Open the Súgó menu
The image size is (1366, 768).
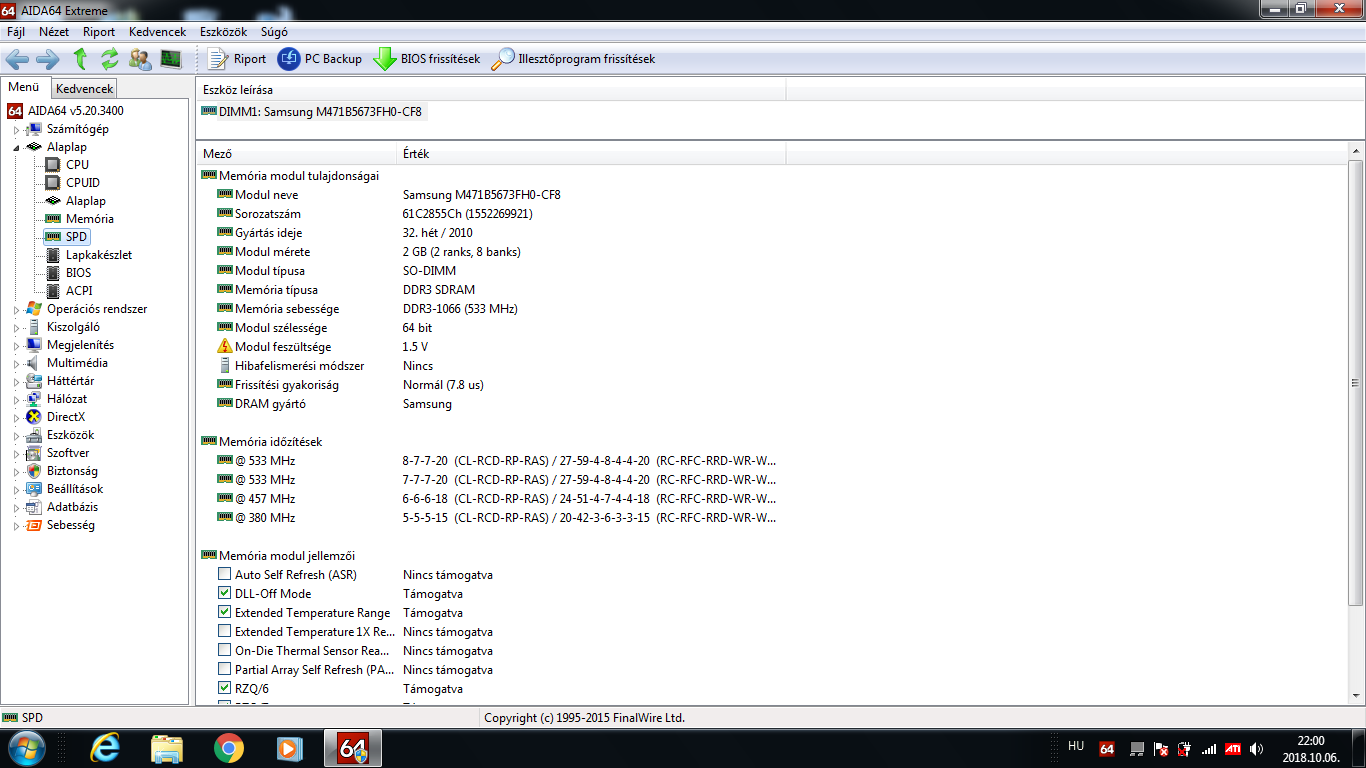click(274, 32)
